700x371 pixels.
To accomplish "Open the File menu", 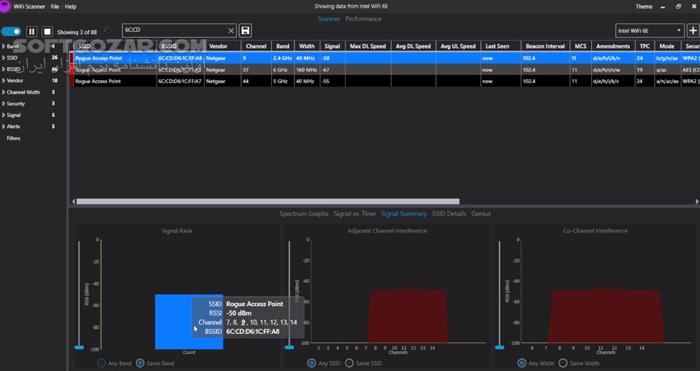I will tap(55, 7).
